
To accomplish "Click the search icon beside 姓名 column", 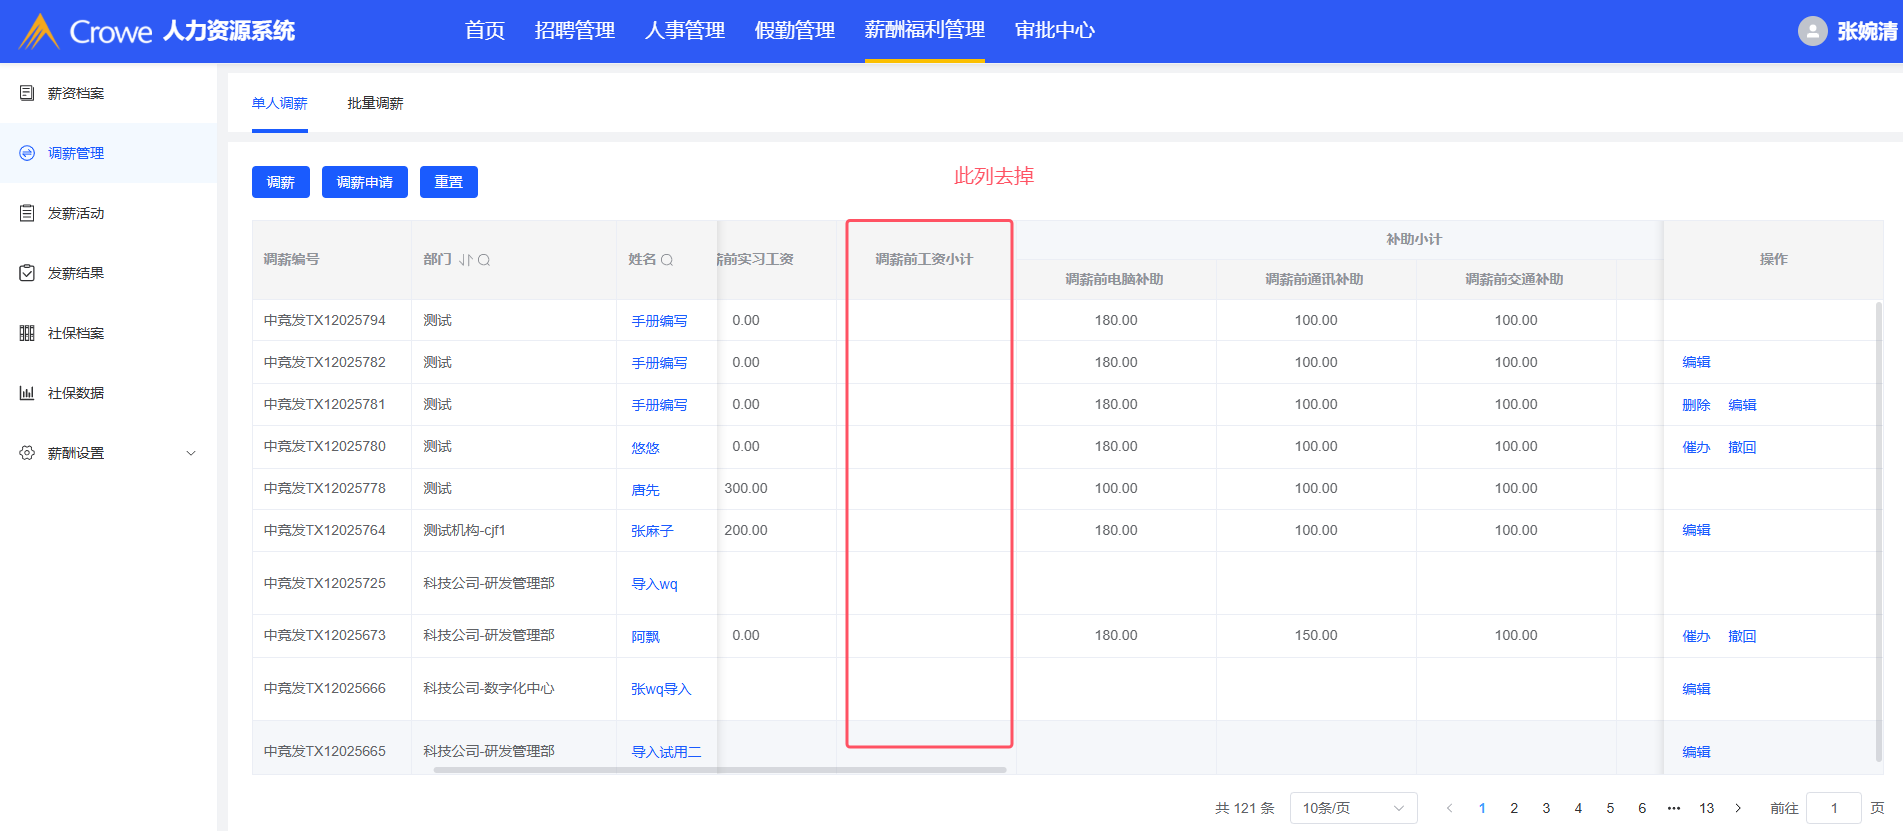I will (667, 260).
